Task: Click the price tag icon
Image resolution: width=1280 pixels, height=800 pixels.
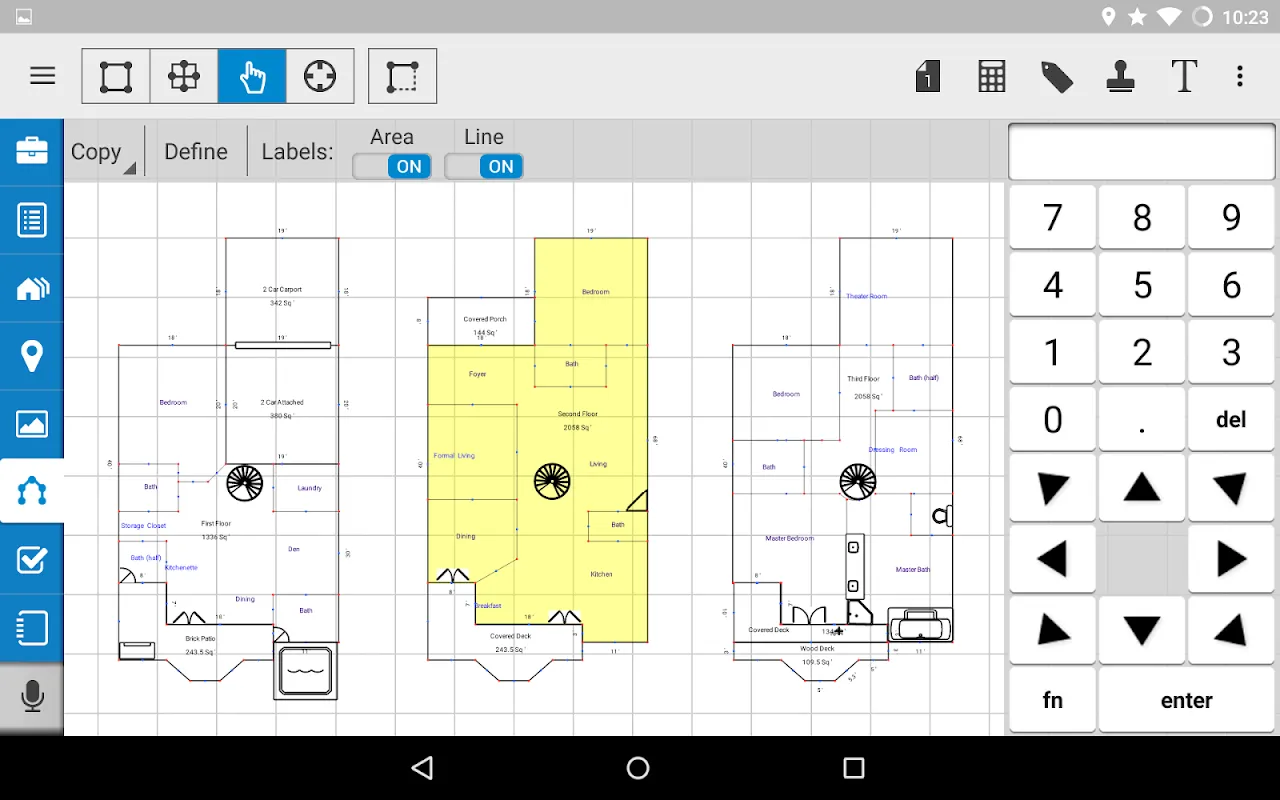Action: click(1057, 77)
